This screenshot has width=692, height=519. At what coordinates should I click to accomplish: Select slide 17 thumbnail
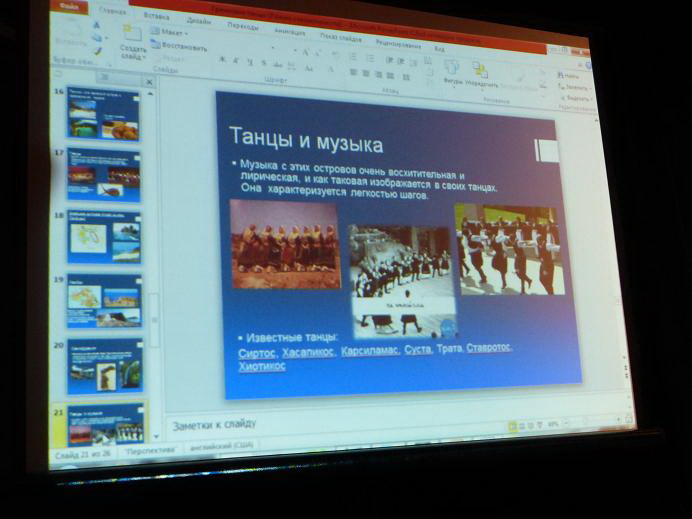tap(104, 175)
